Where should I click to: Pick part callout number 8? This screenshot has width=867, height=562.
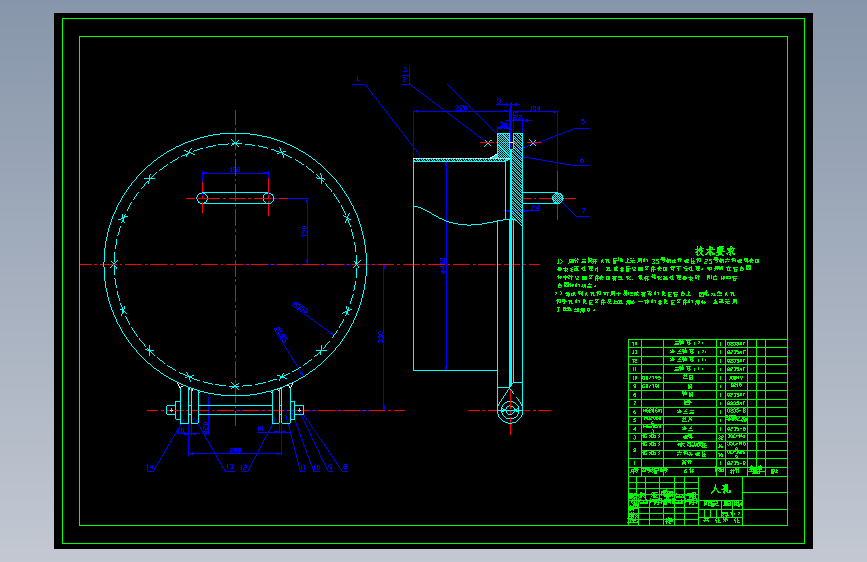coord(345,467)
